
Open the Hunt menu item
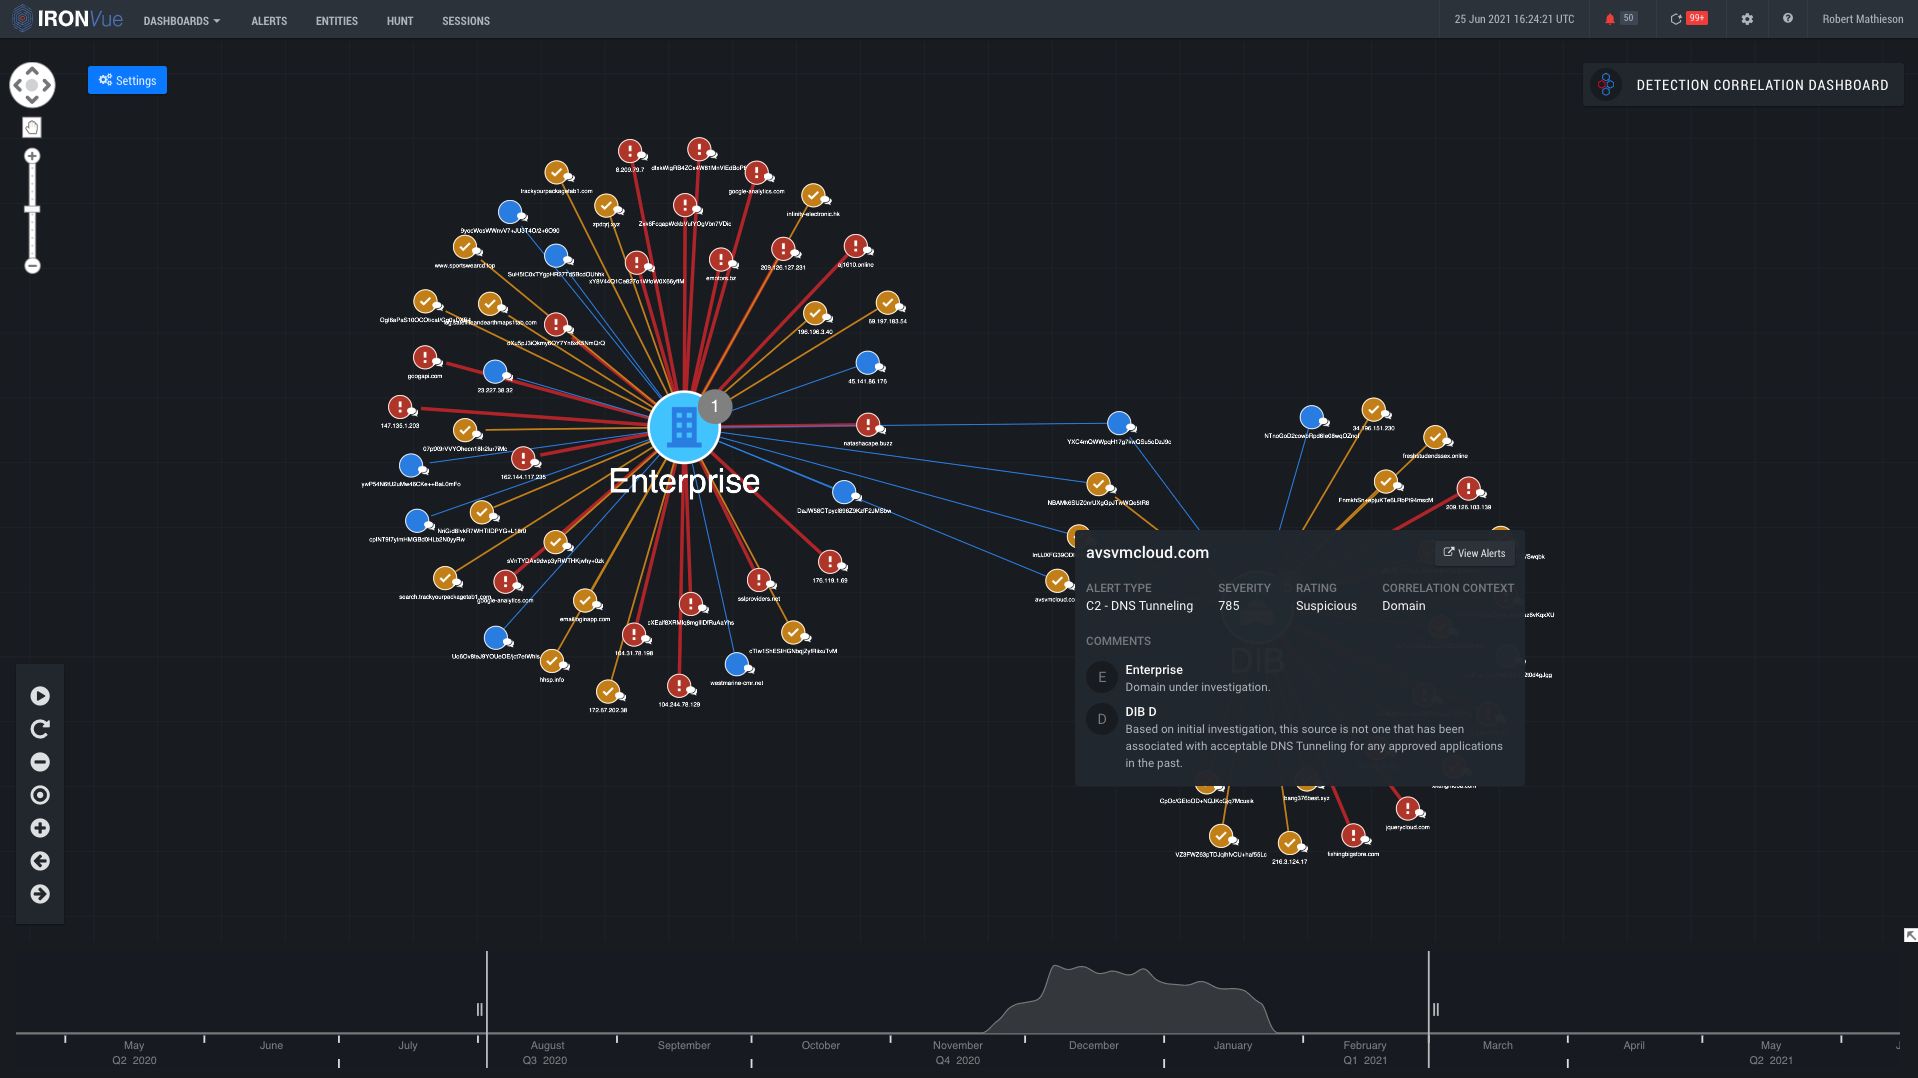coord(400,21)
